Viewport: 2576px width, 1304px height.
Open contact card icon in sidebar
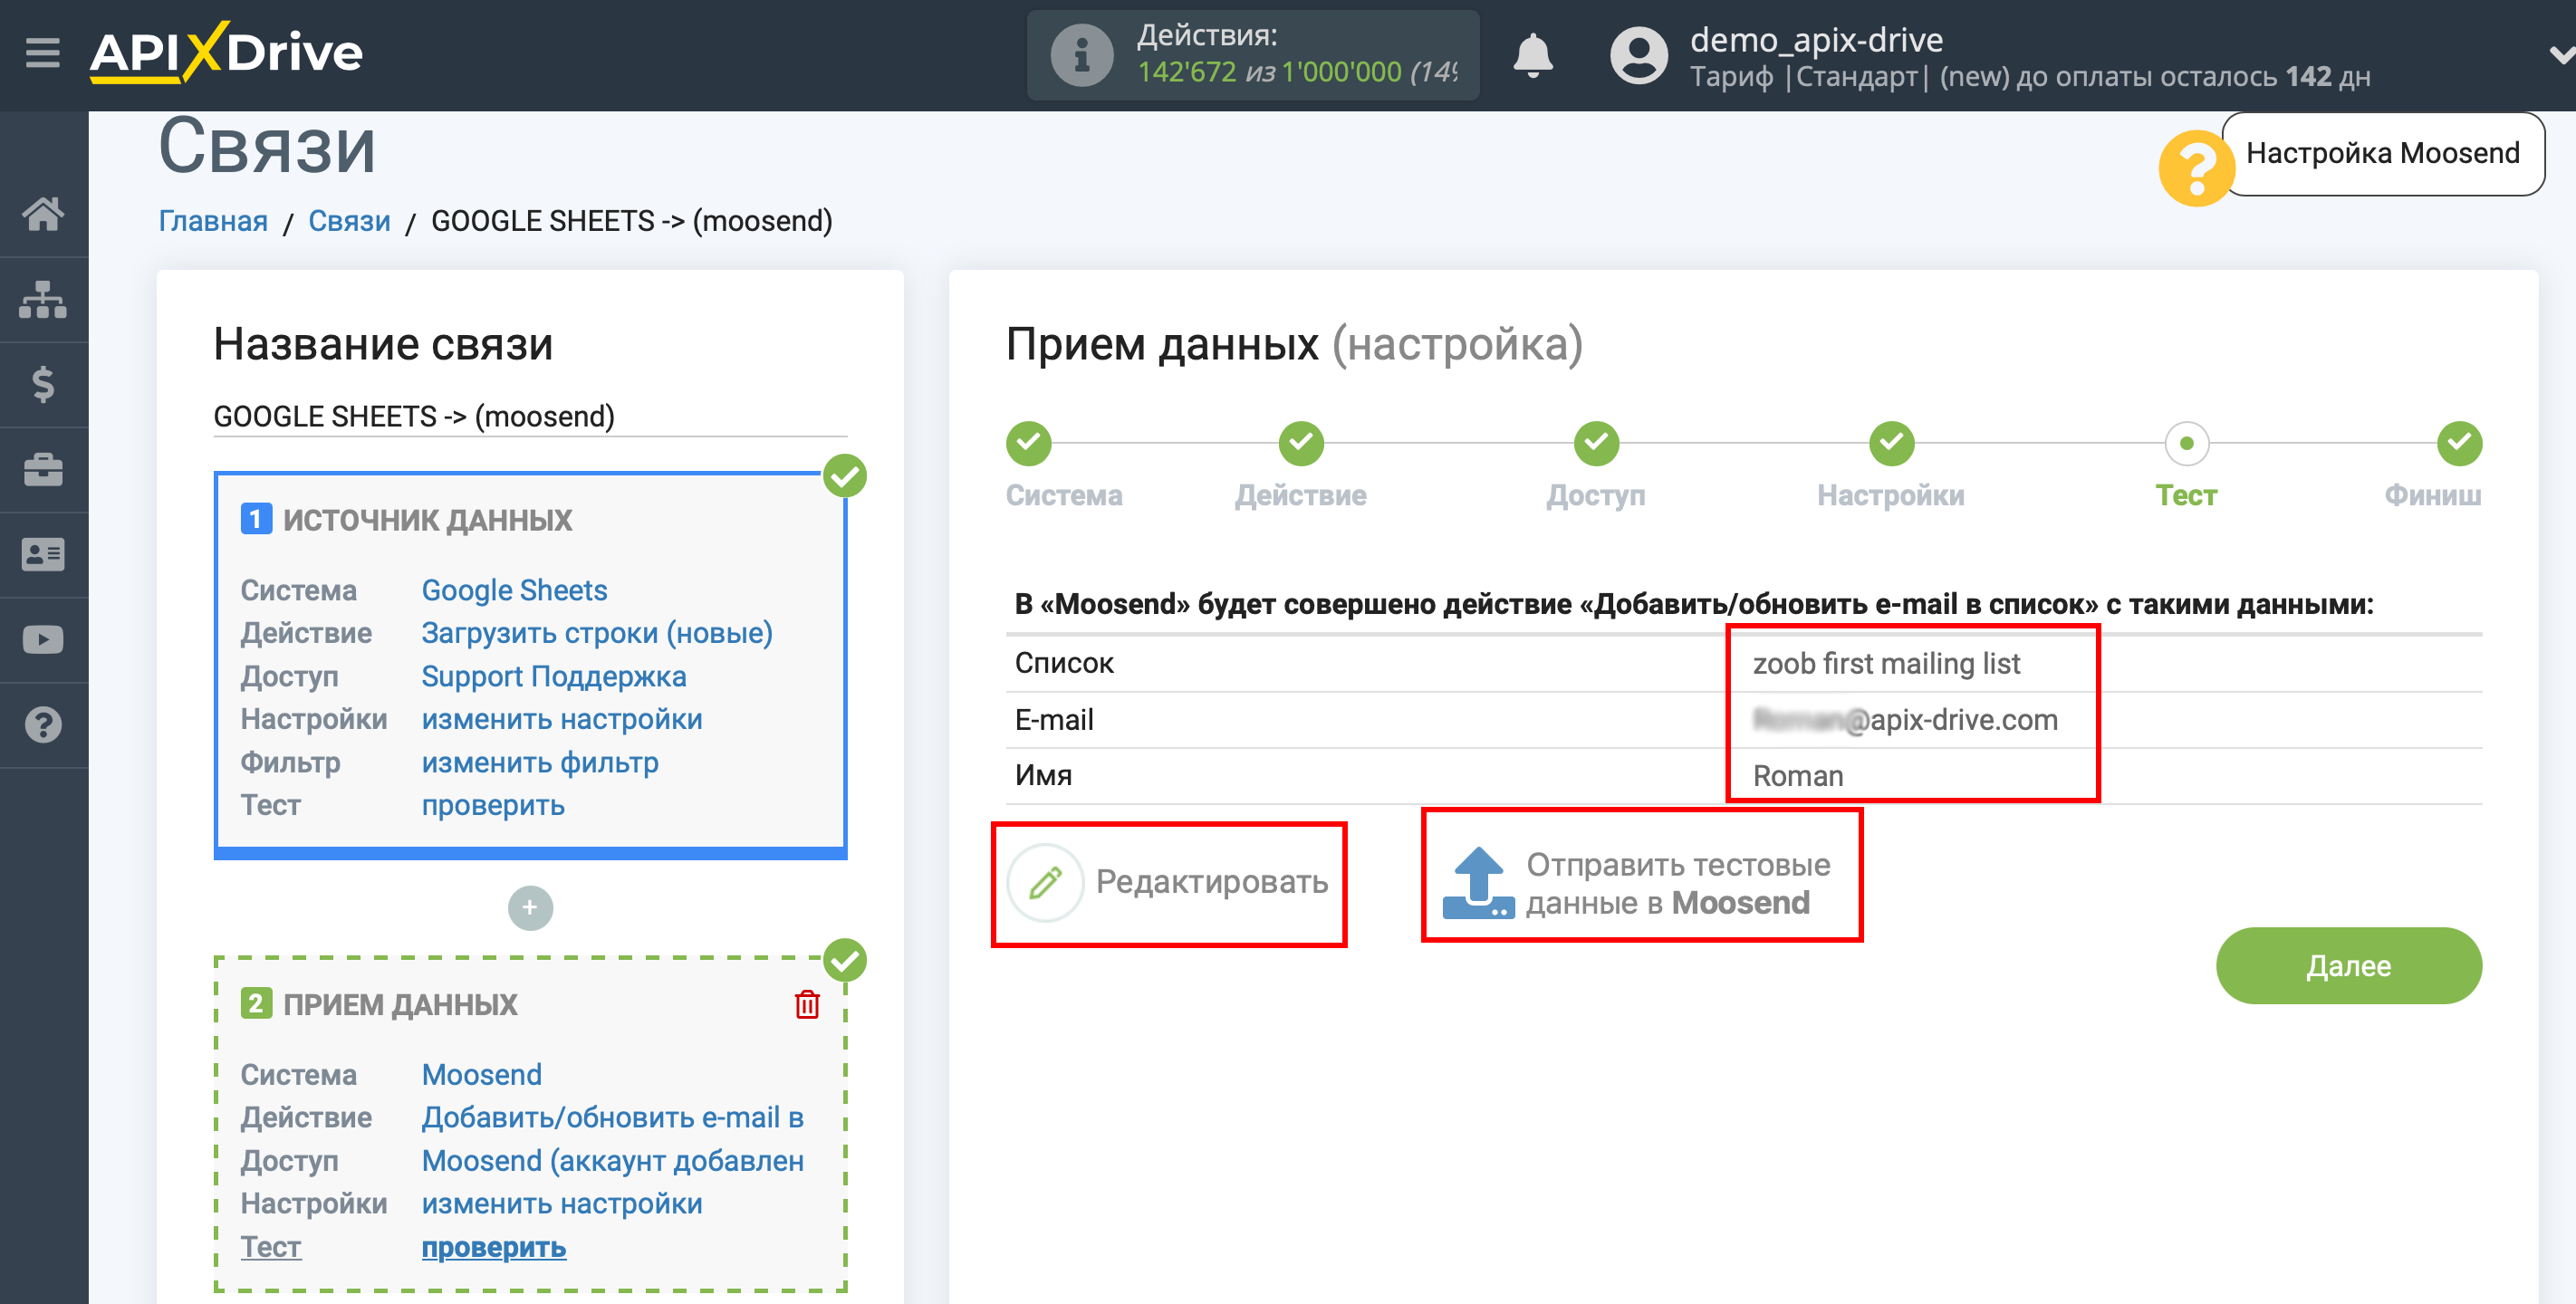click(x=43, y=554)
